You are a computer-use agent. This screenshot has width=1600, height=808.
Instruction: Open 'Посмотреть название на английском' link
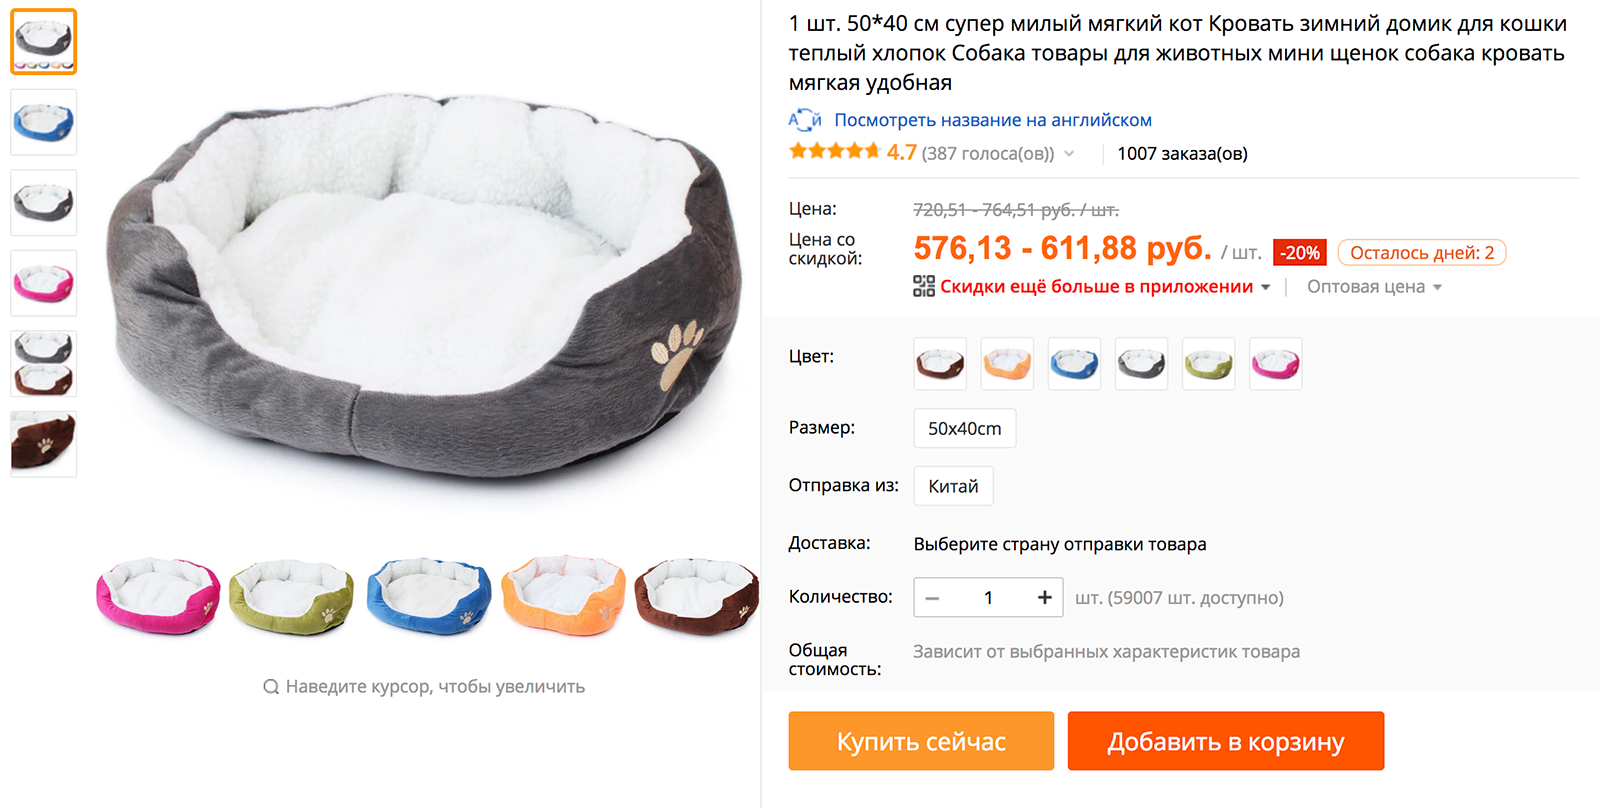(x=993, y=120)
